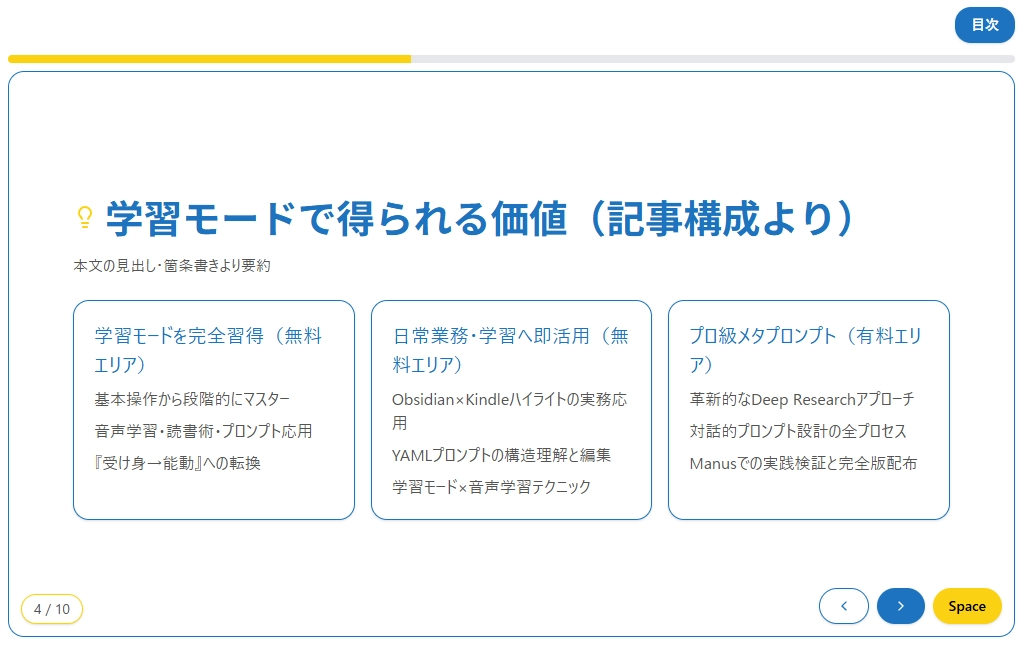The height and width of the screenshot is (645, 1024).
Task: Click the line 音声学習・読書術・プロンプト応用
Action: [203, 431]
